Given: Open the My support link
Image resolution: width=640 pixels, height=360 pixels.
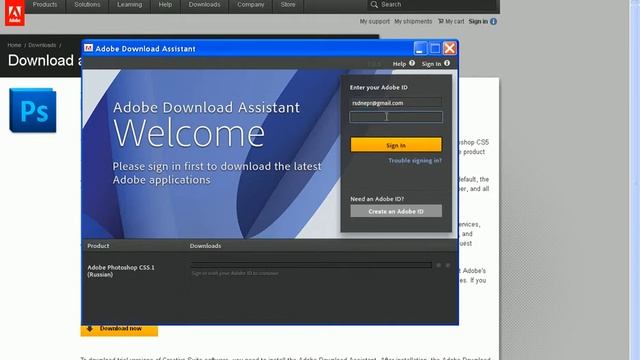Looking at the screenshot, I should pyautogui.click(x=374, y=21).
